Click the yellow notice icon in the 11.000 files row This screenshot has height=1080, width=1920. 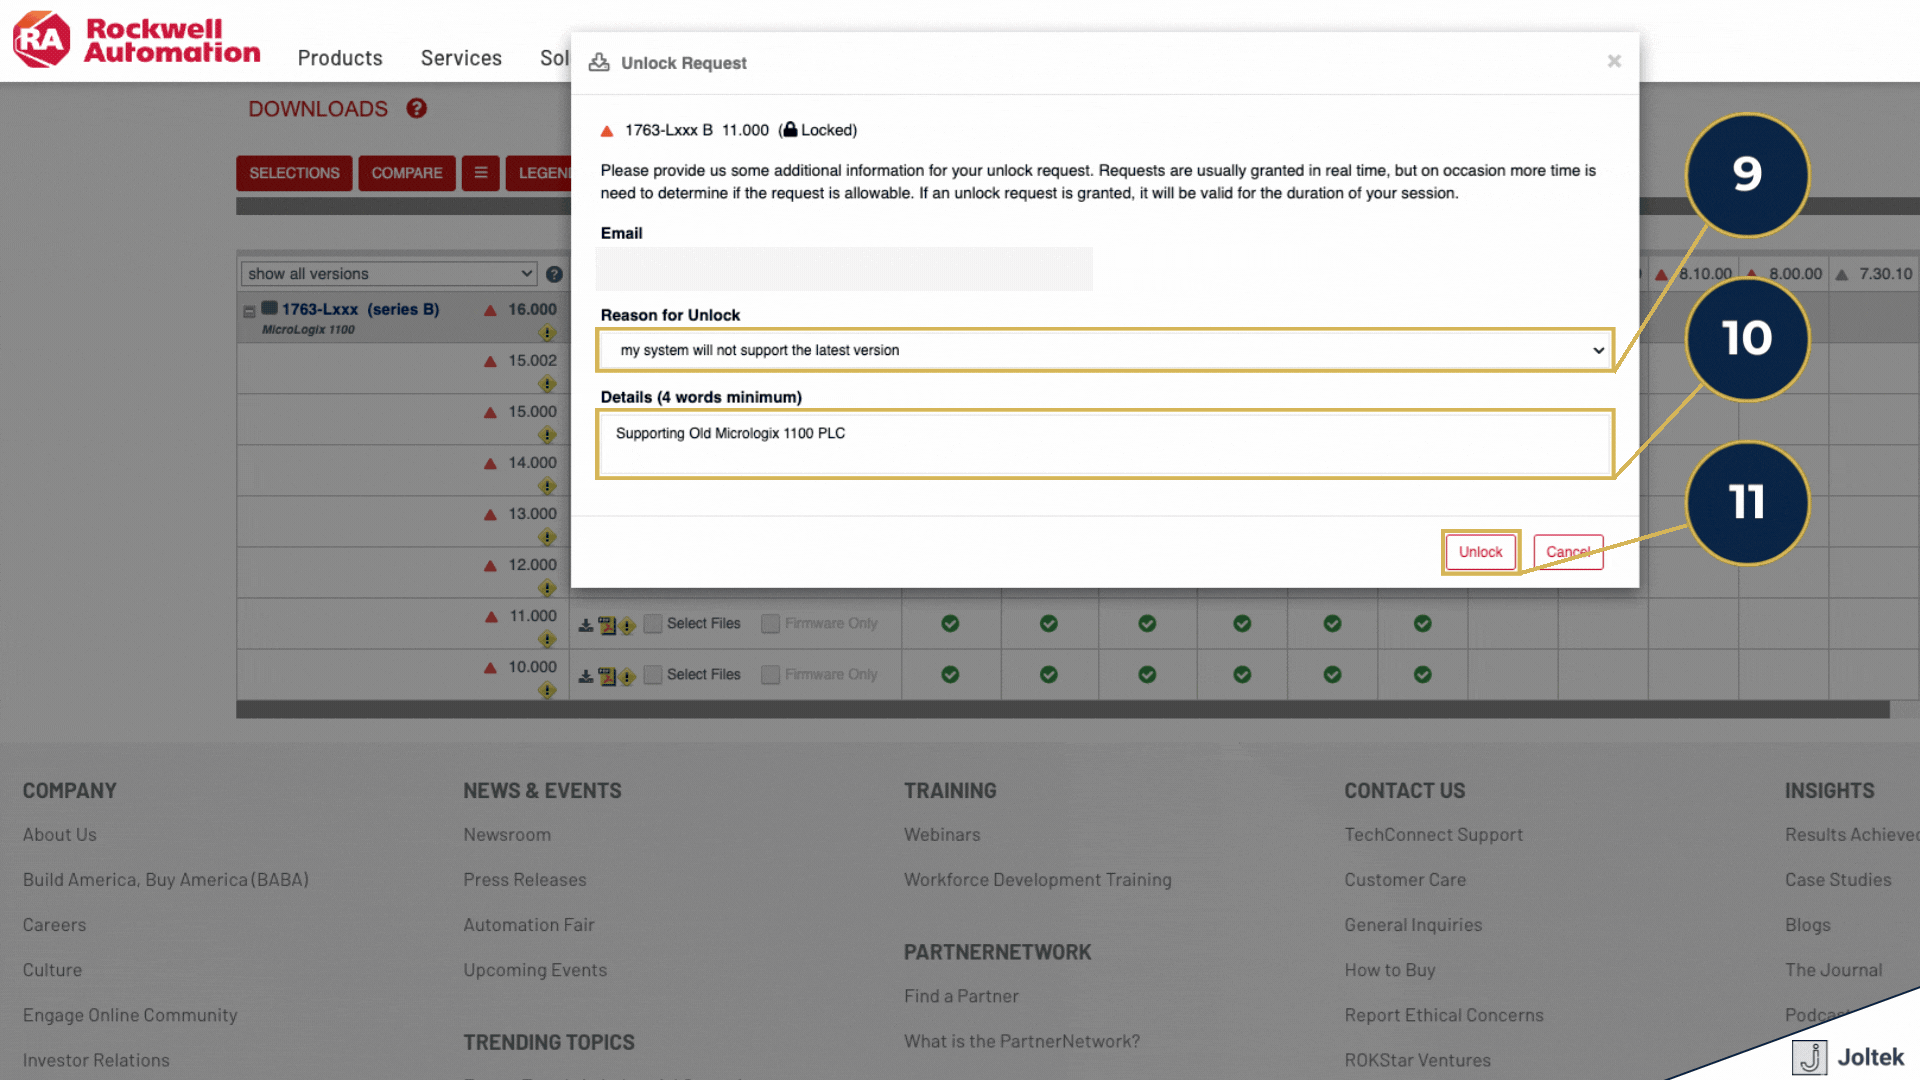(627, 626)
